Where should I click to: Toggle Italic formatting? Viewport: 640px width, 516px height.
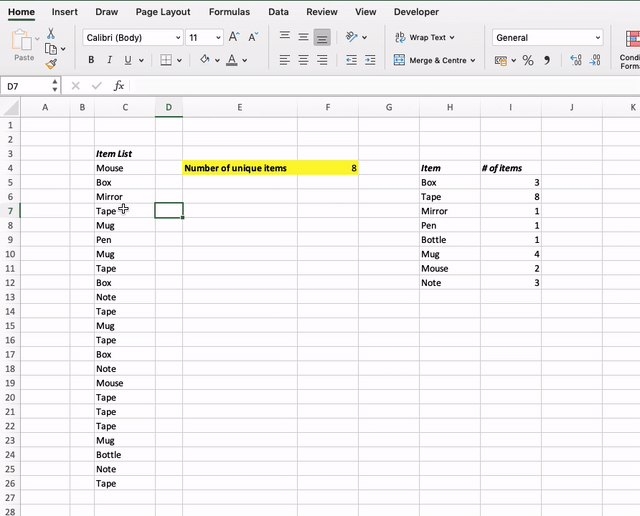[x=109, y=60]
